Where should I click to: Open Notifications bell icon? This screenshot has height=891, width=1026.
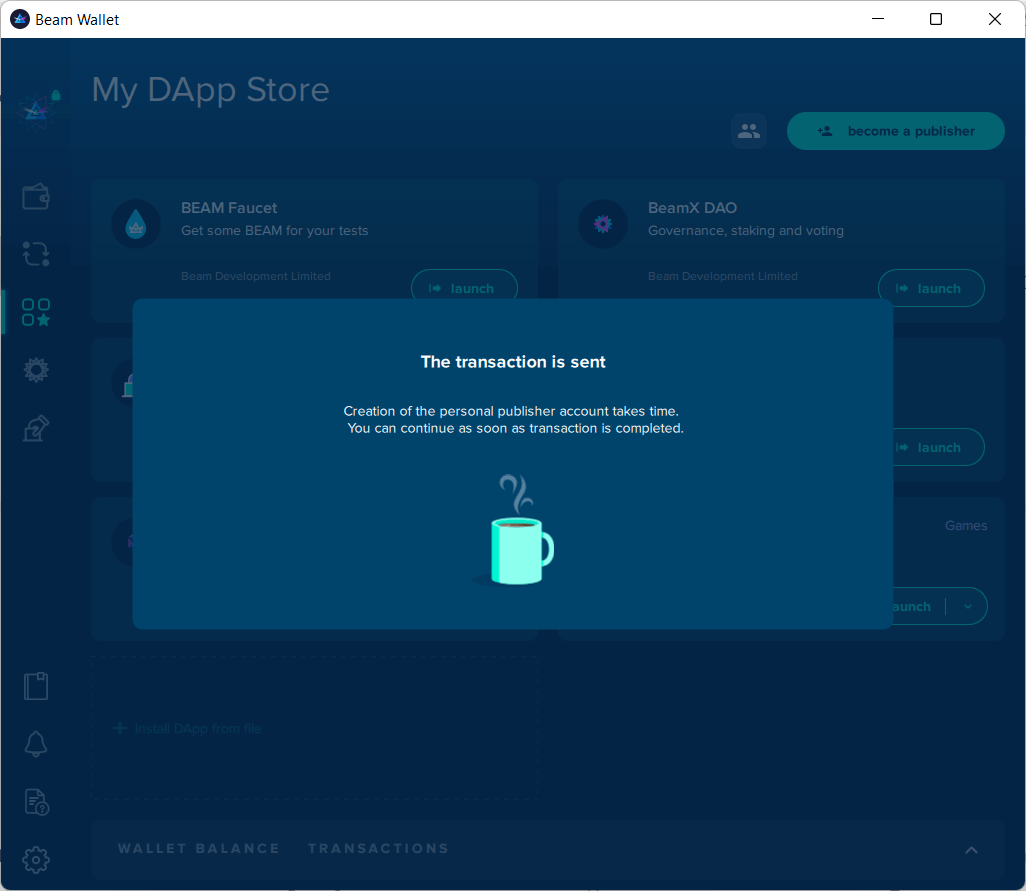click(36, 744)
